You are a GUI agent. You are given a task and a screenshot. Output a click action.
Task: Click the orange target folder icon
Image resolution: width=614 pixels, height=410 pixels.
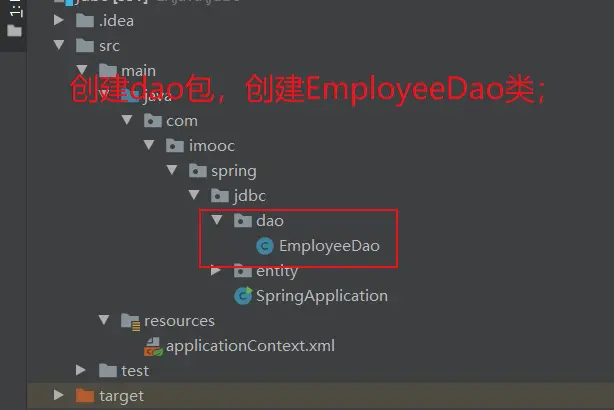click(x=85, y=396)
